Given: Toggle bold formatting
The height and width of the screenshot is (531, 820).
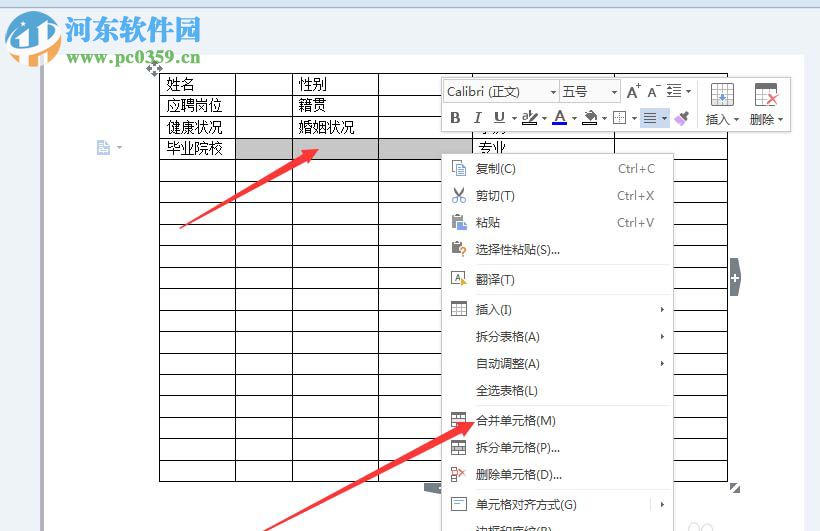Looking at the screenshot, I should (455, 118).
